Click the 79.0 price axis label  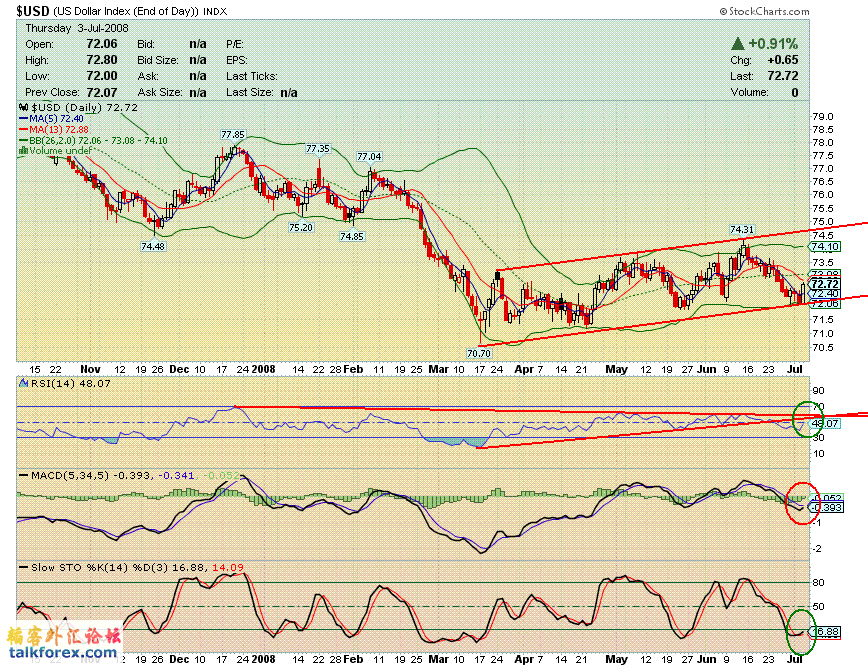[823, 116]
